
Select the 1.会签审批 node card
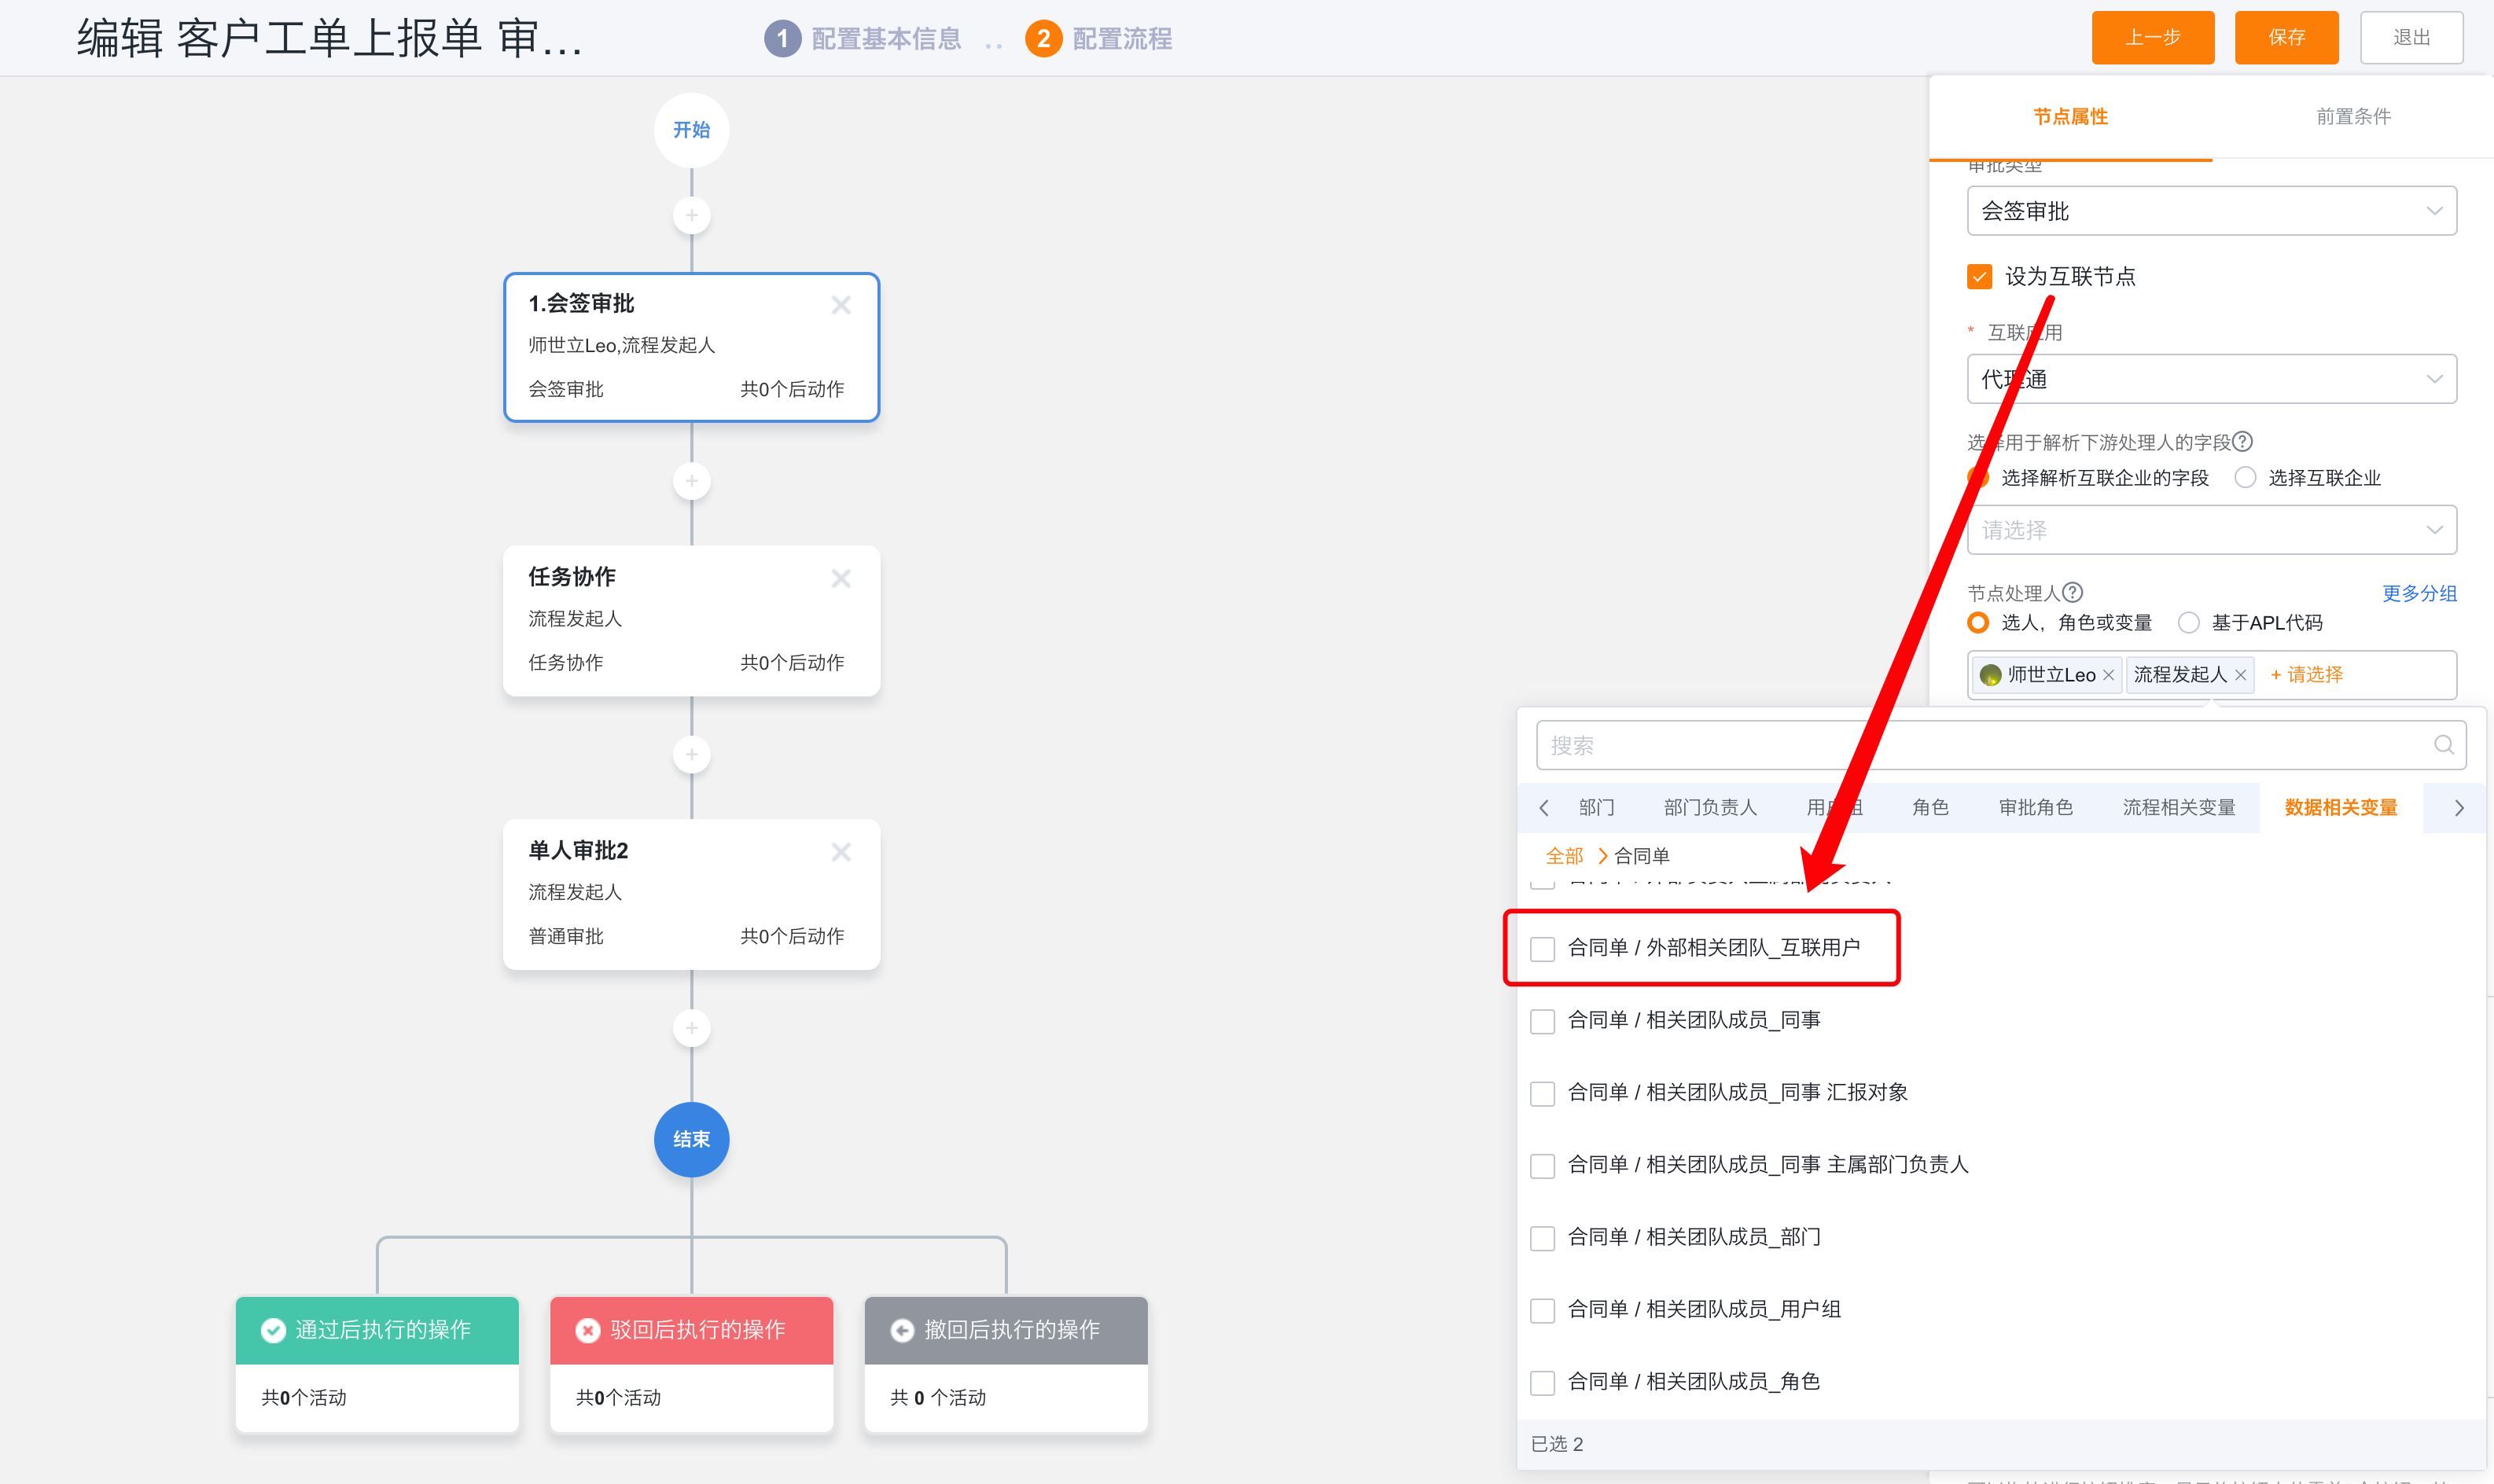691,347
